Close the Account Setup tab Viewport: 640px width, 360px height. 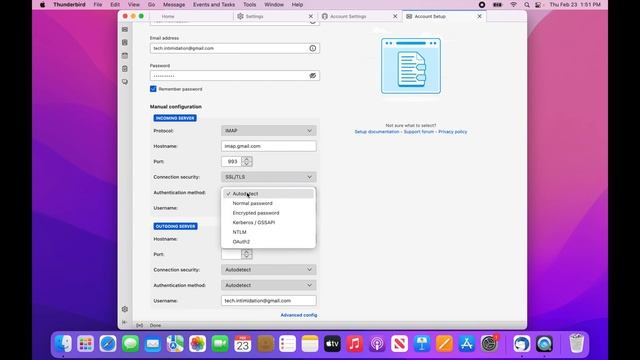[480, 16]
